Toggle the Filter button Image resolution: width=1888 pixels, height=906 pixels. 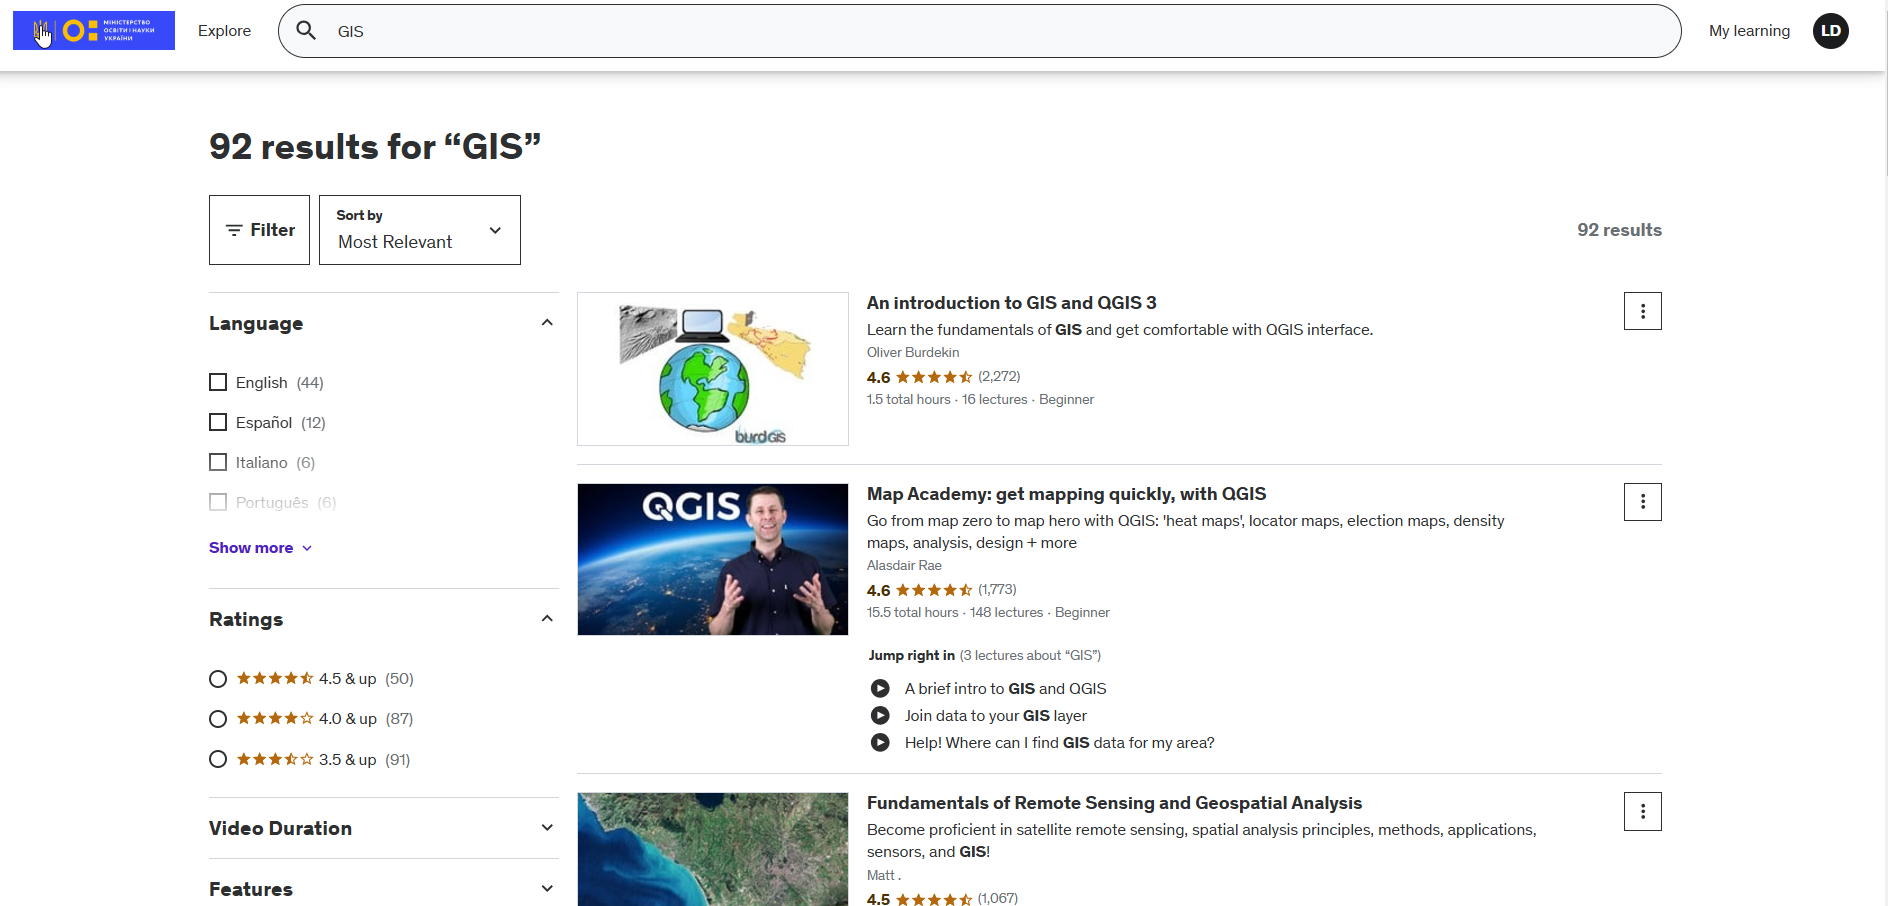(259, 230)
